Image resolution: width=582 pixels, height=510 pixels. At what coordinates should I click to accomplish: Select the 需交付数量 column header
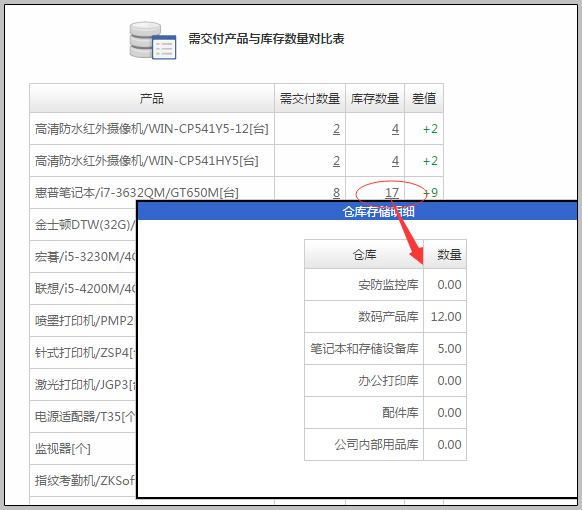point(310,98)
